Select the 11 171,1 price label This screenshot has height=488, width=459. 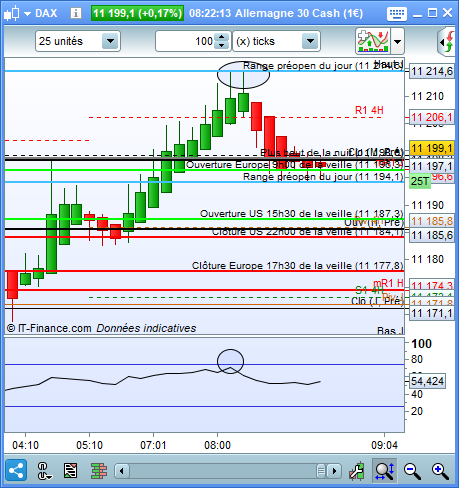coord(432,313)
